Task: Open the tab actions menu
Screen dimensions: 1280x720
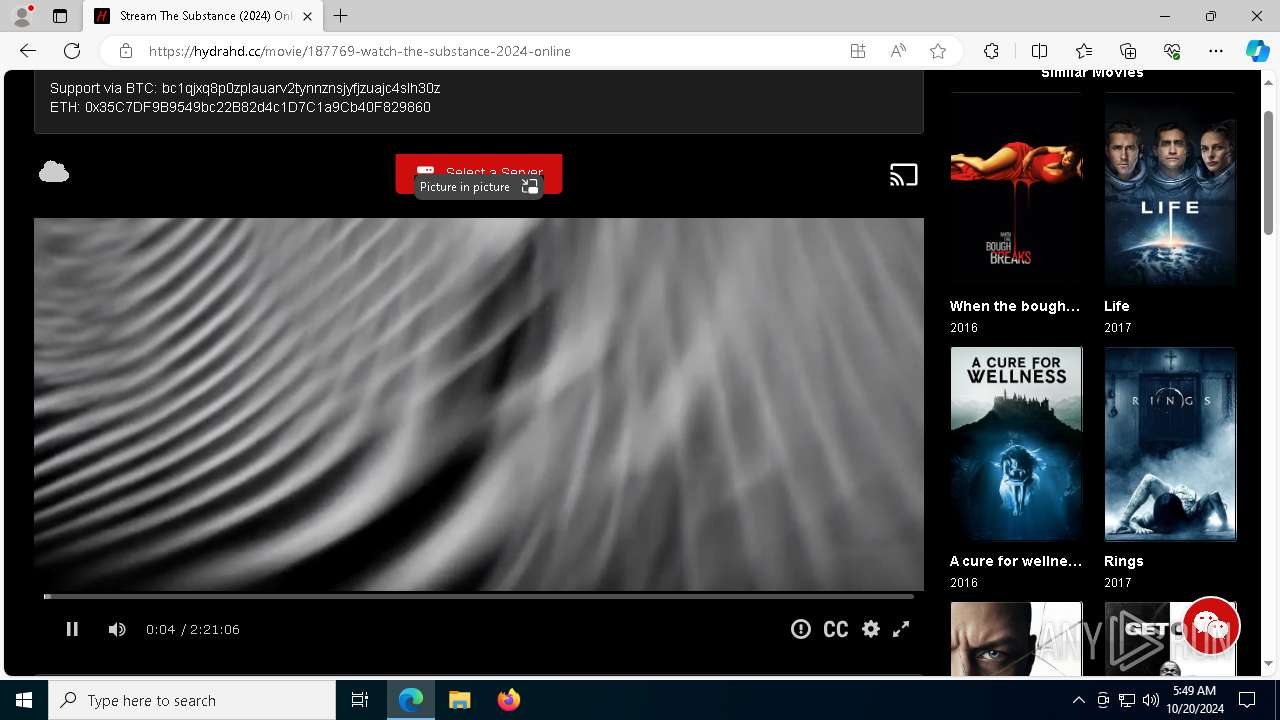Action: pyautogui.click(x=60, y=16)
